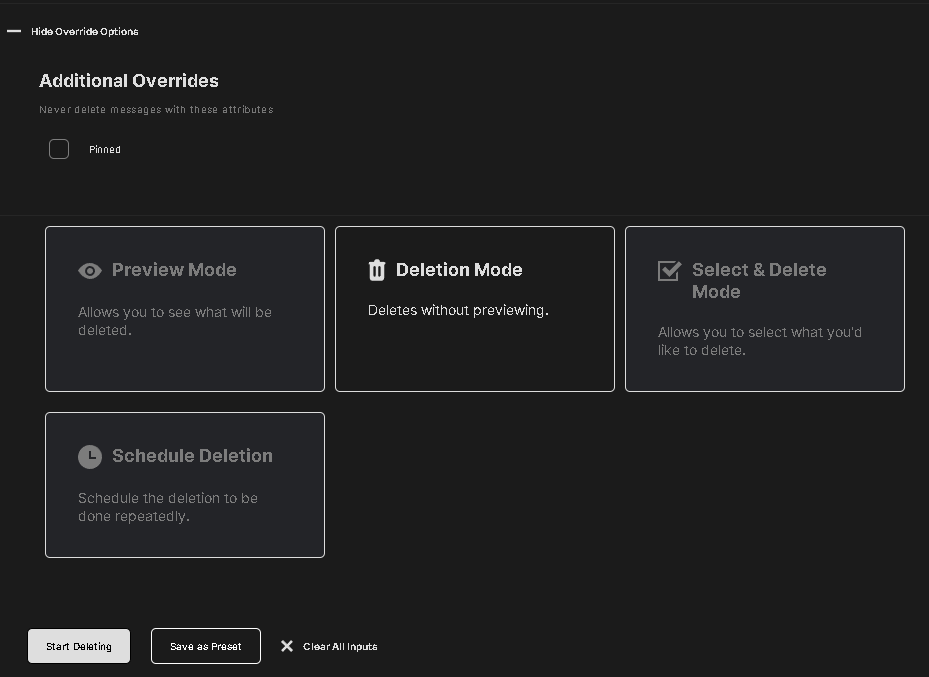The image size is (929, 677).
Task: Choose the Select & Delete Mode card
Action: pos(765,309)
